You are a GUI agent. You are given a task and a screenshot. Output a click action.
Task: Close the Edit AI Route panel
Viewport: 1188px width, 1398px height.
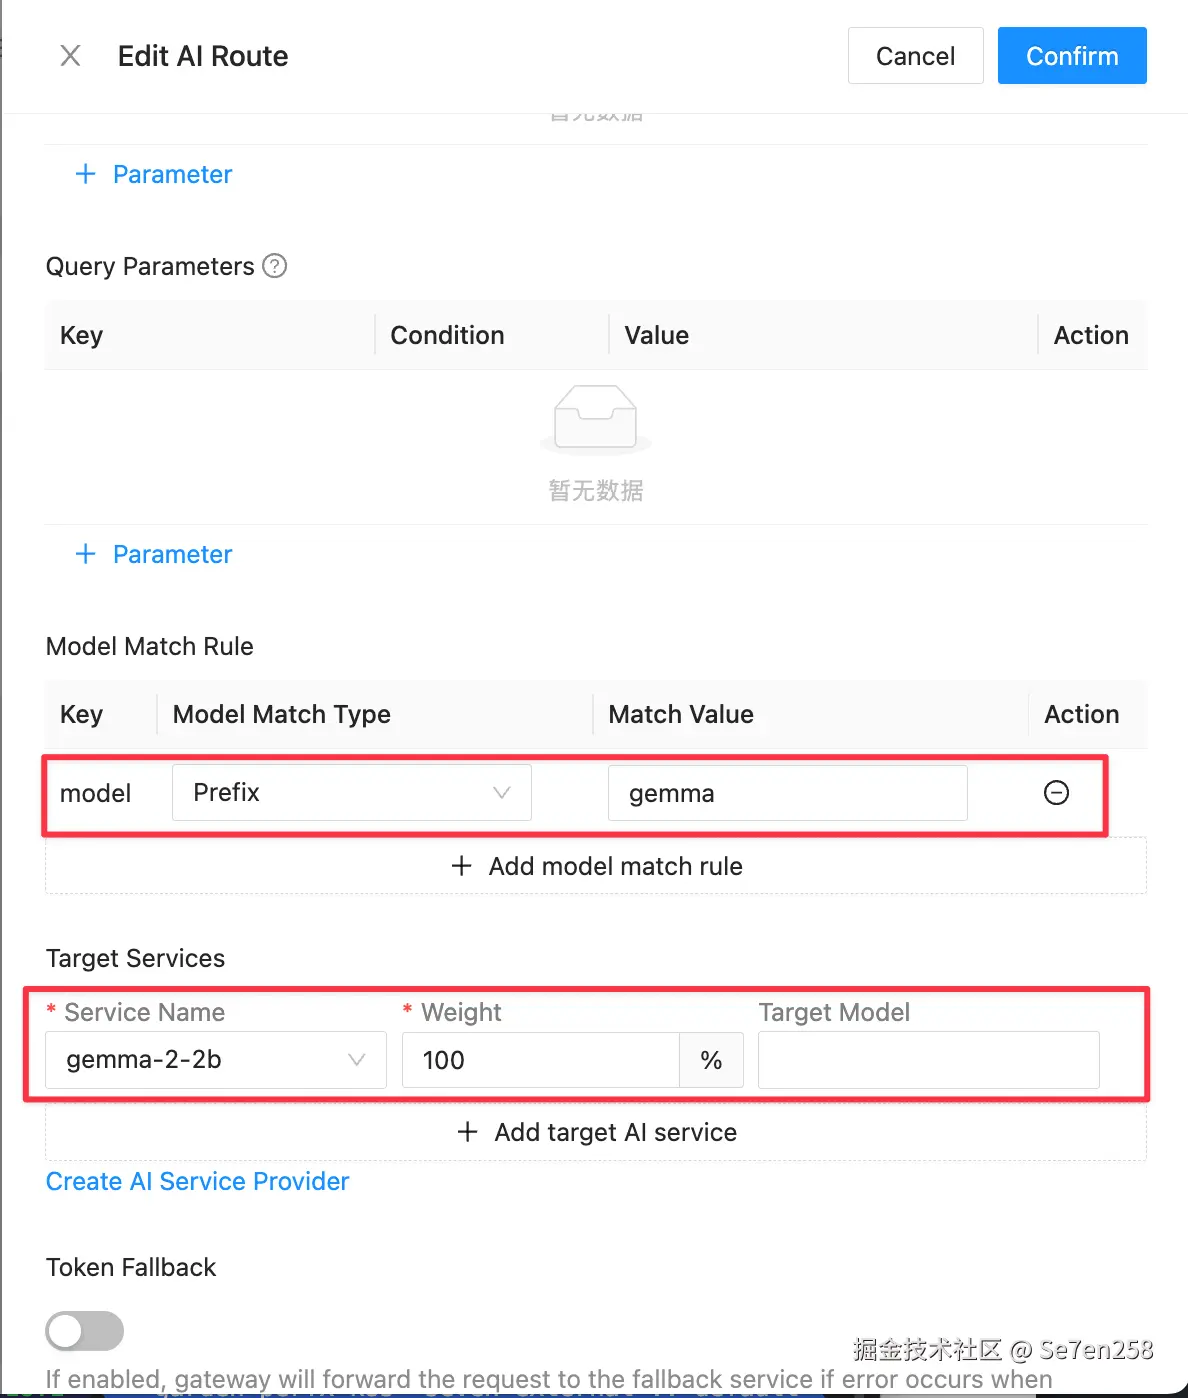70,56
